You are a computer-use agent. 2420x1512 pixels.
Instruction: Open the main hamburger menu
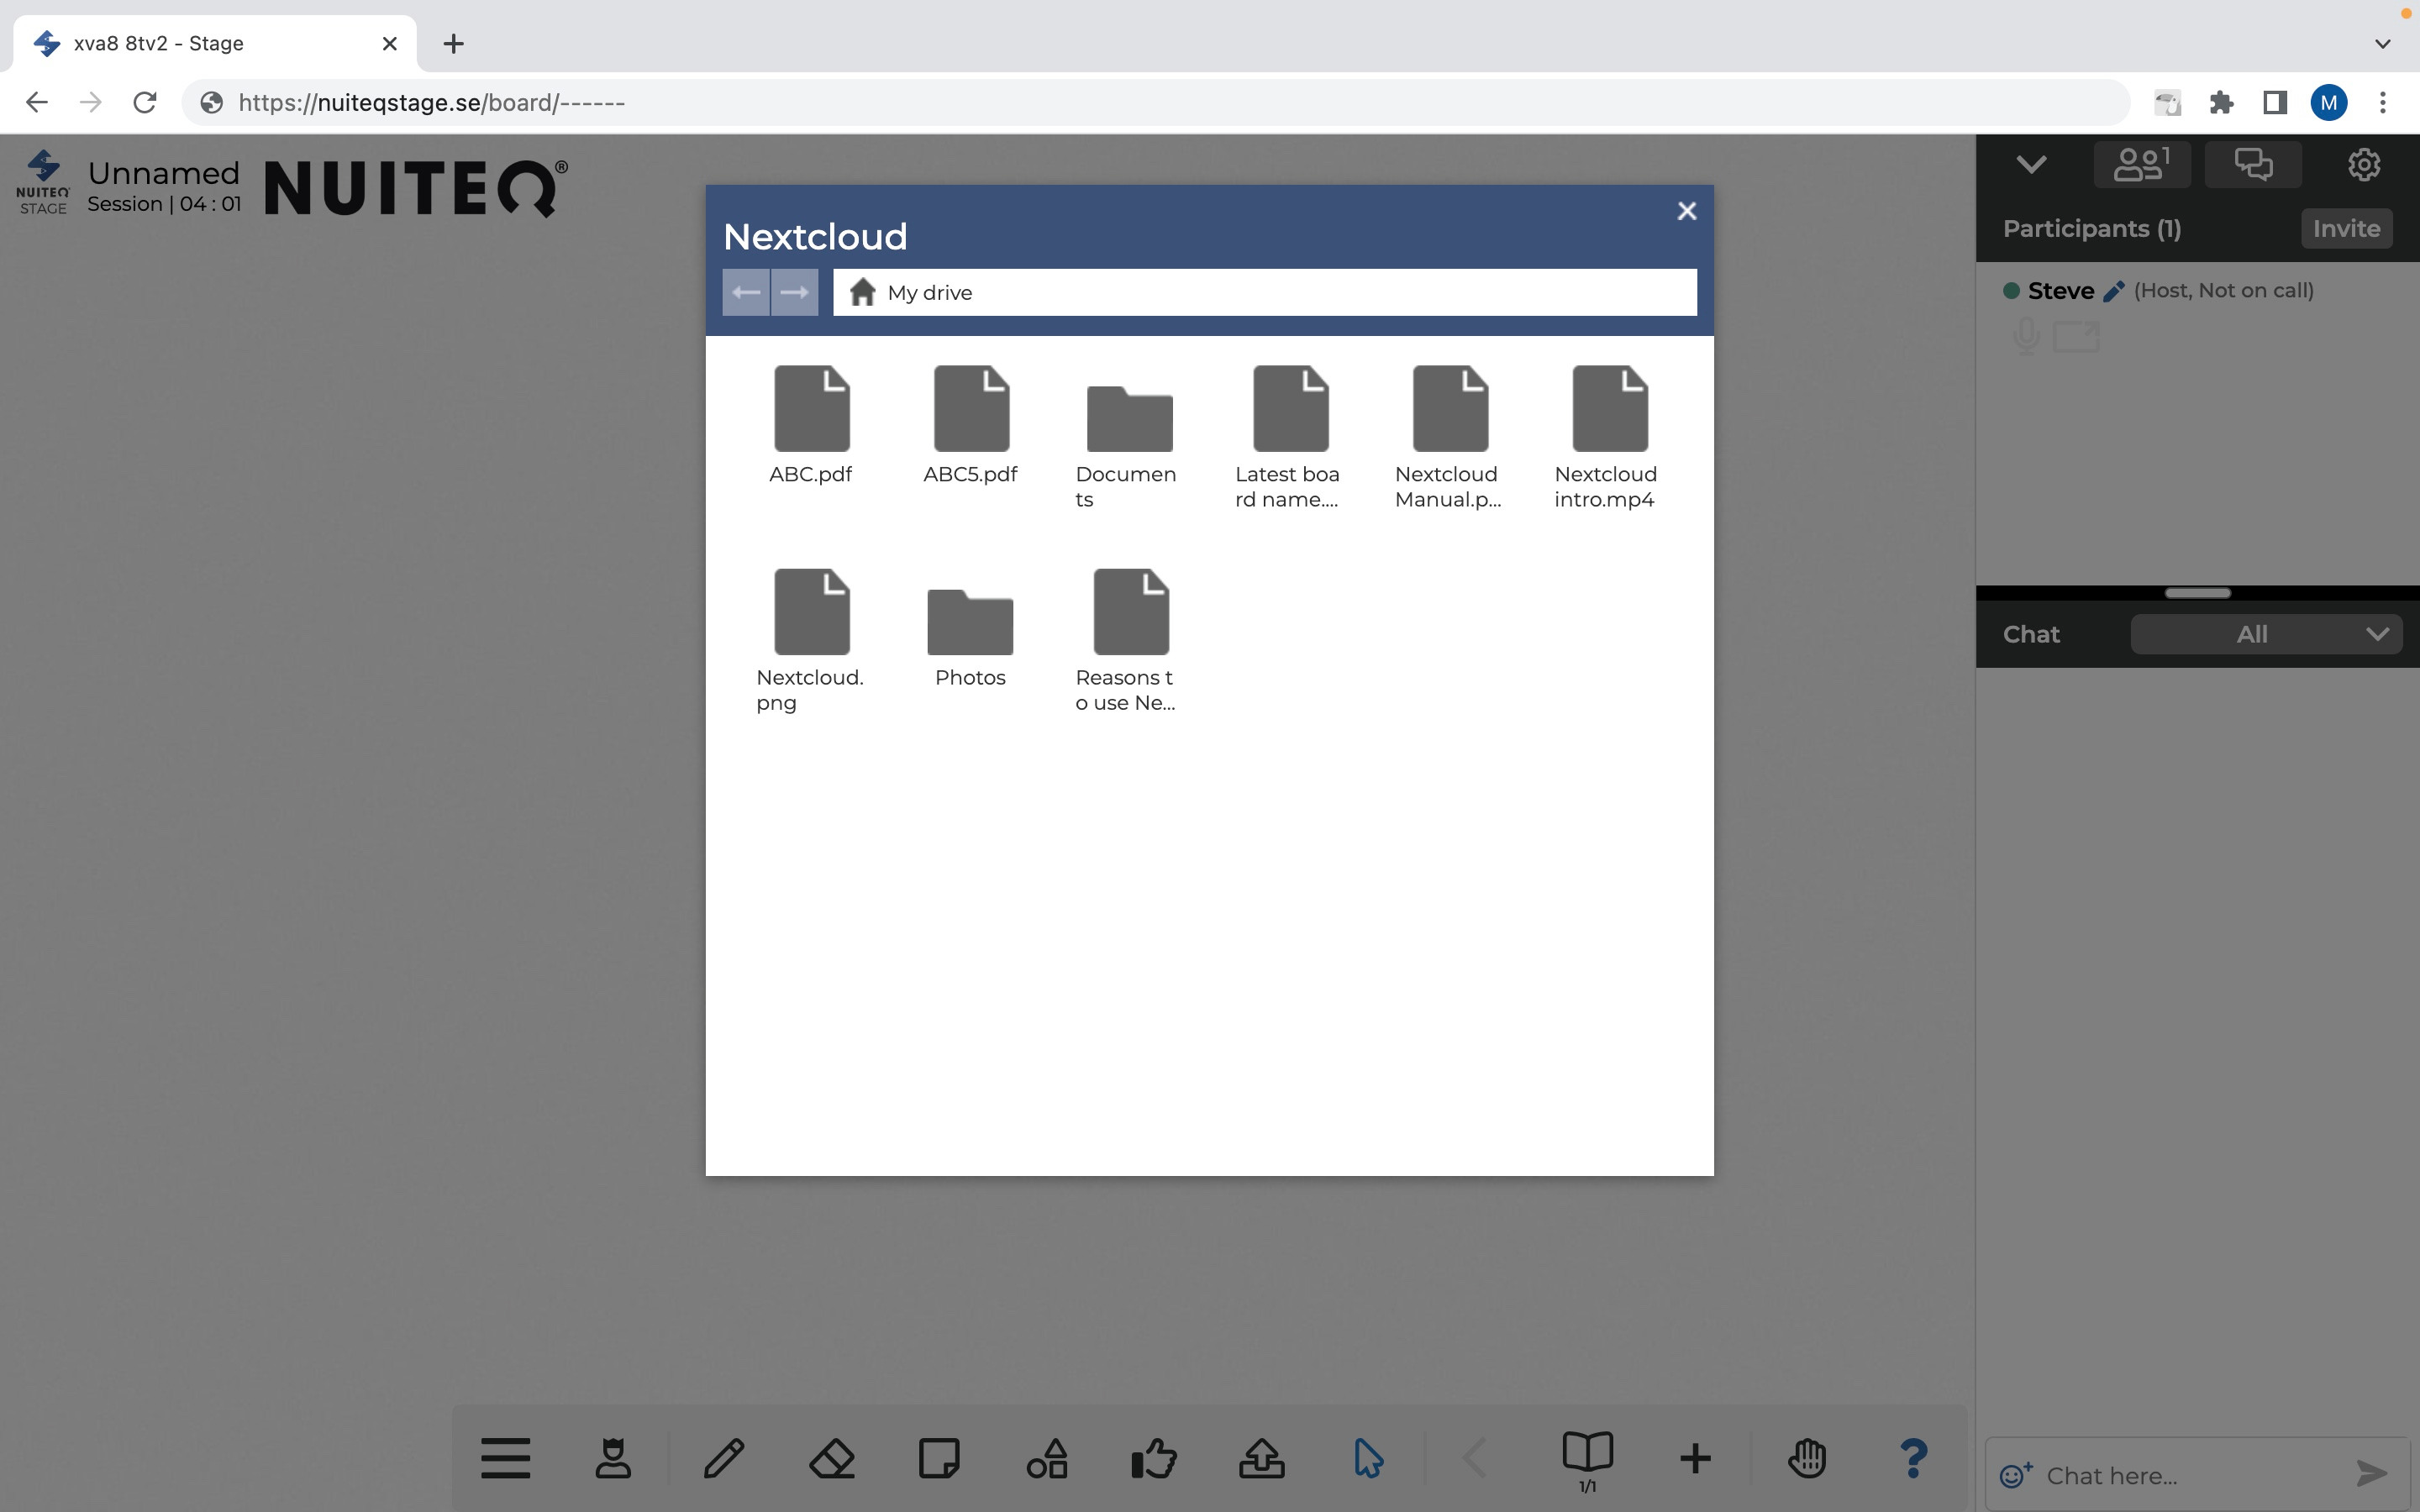pyautogui.click(x=506, y=1458)
